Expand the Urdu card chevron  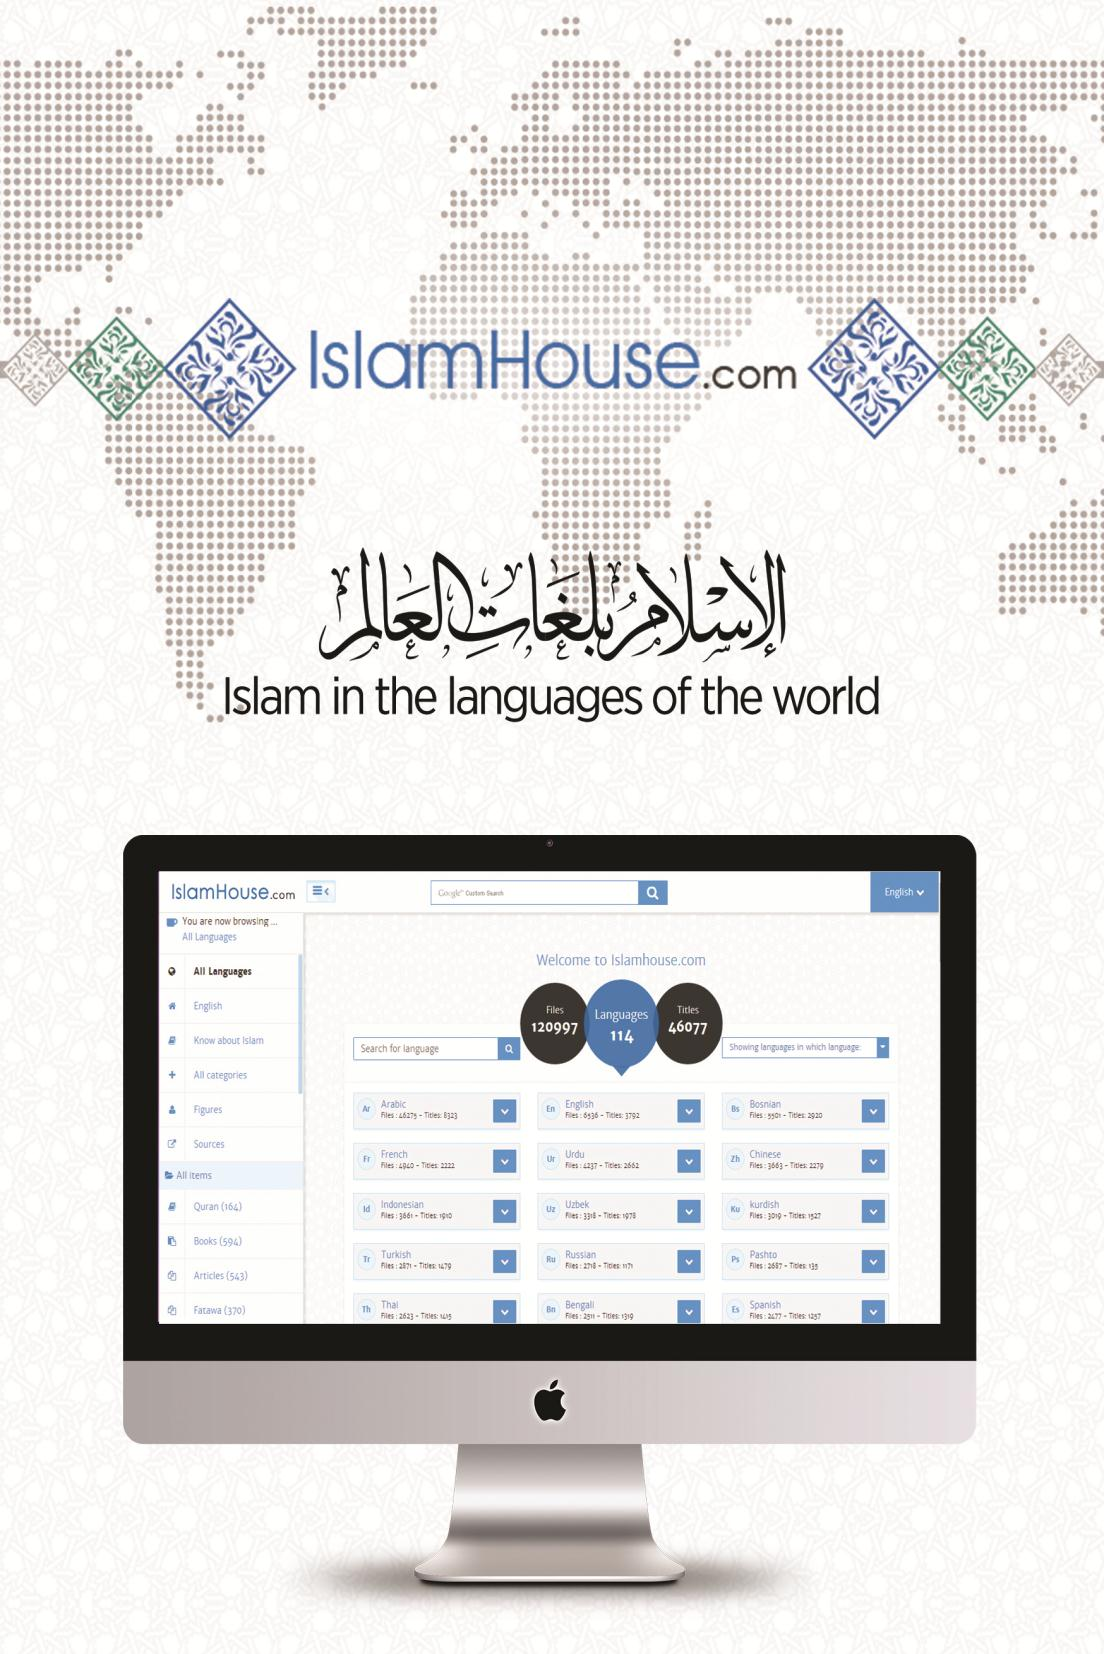[x=689, y=1161]
